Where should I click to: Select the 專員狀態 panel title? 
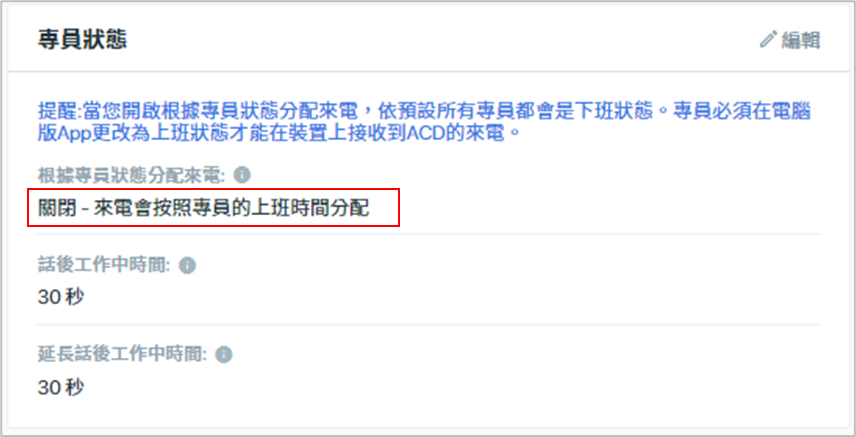[82, 40]
